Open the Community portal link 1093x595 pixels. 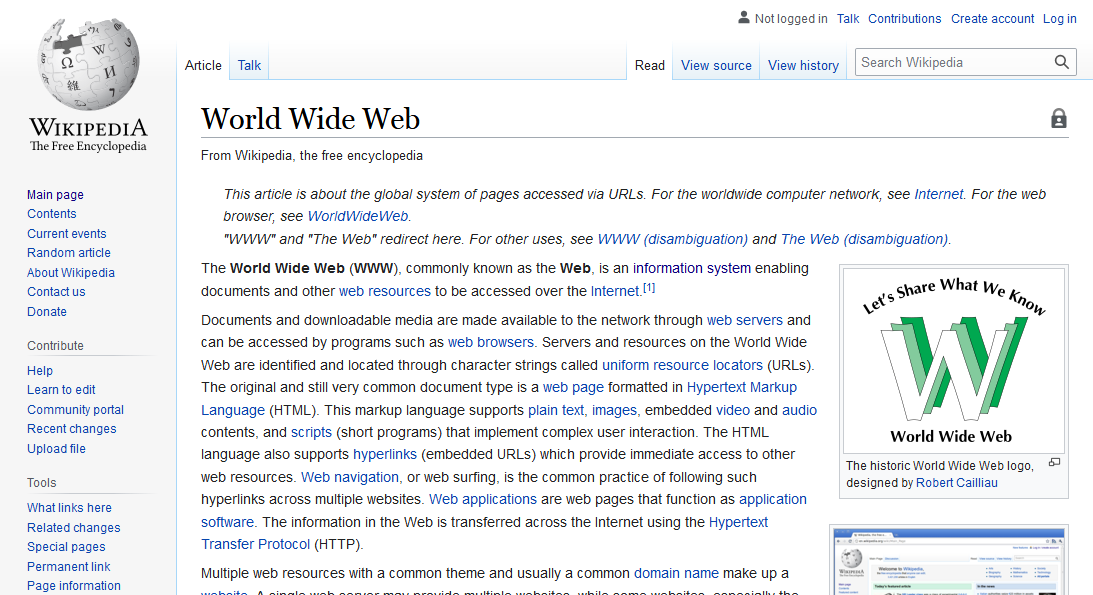coord(75,410)
